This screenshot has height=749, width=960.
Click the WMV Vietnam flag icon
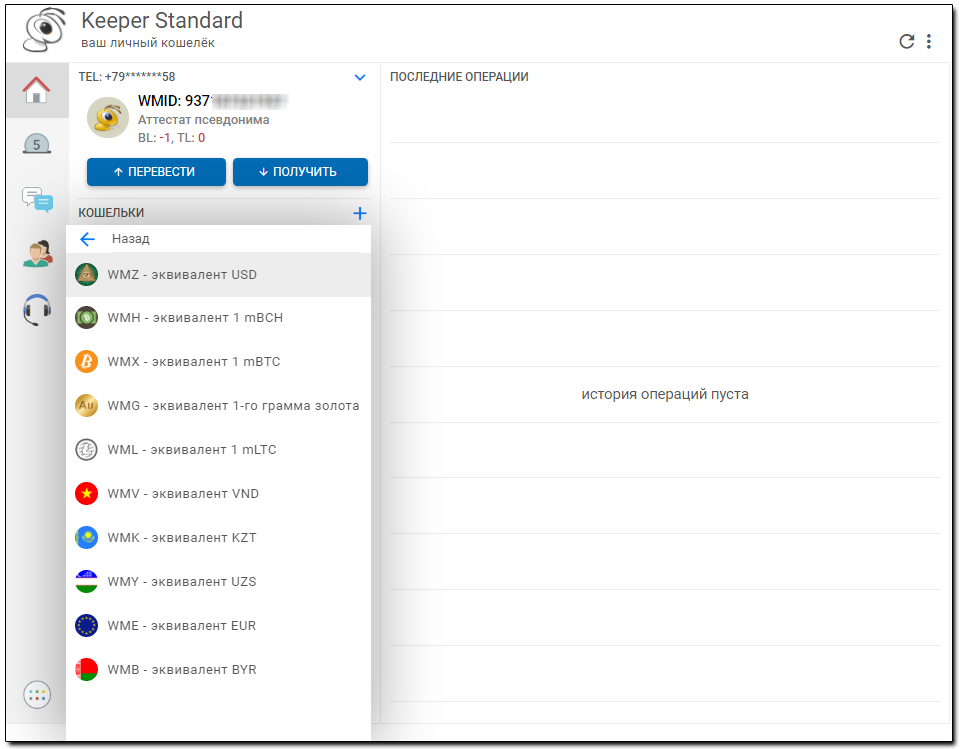point(86,494)
